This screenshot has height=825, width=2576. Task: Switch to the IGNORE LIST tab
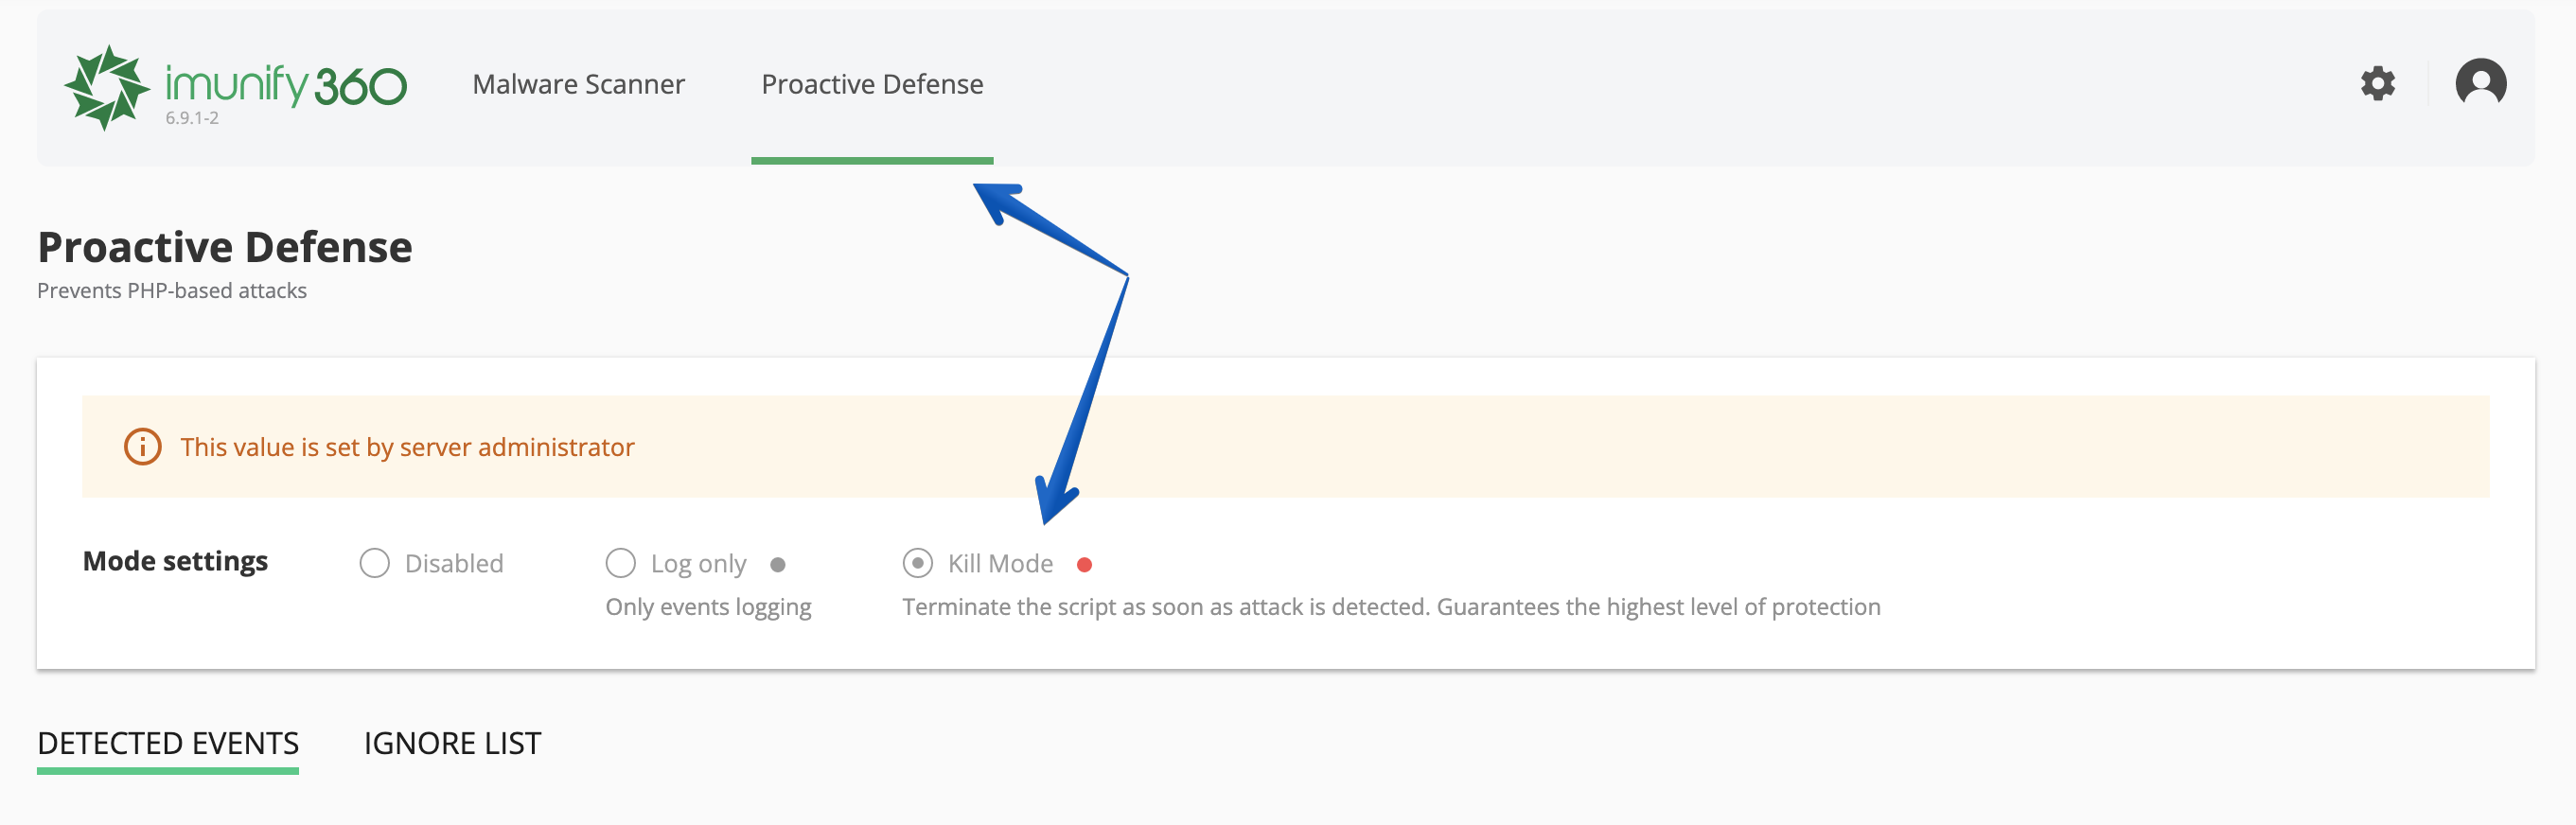pos(452,744)
